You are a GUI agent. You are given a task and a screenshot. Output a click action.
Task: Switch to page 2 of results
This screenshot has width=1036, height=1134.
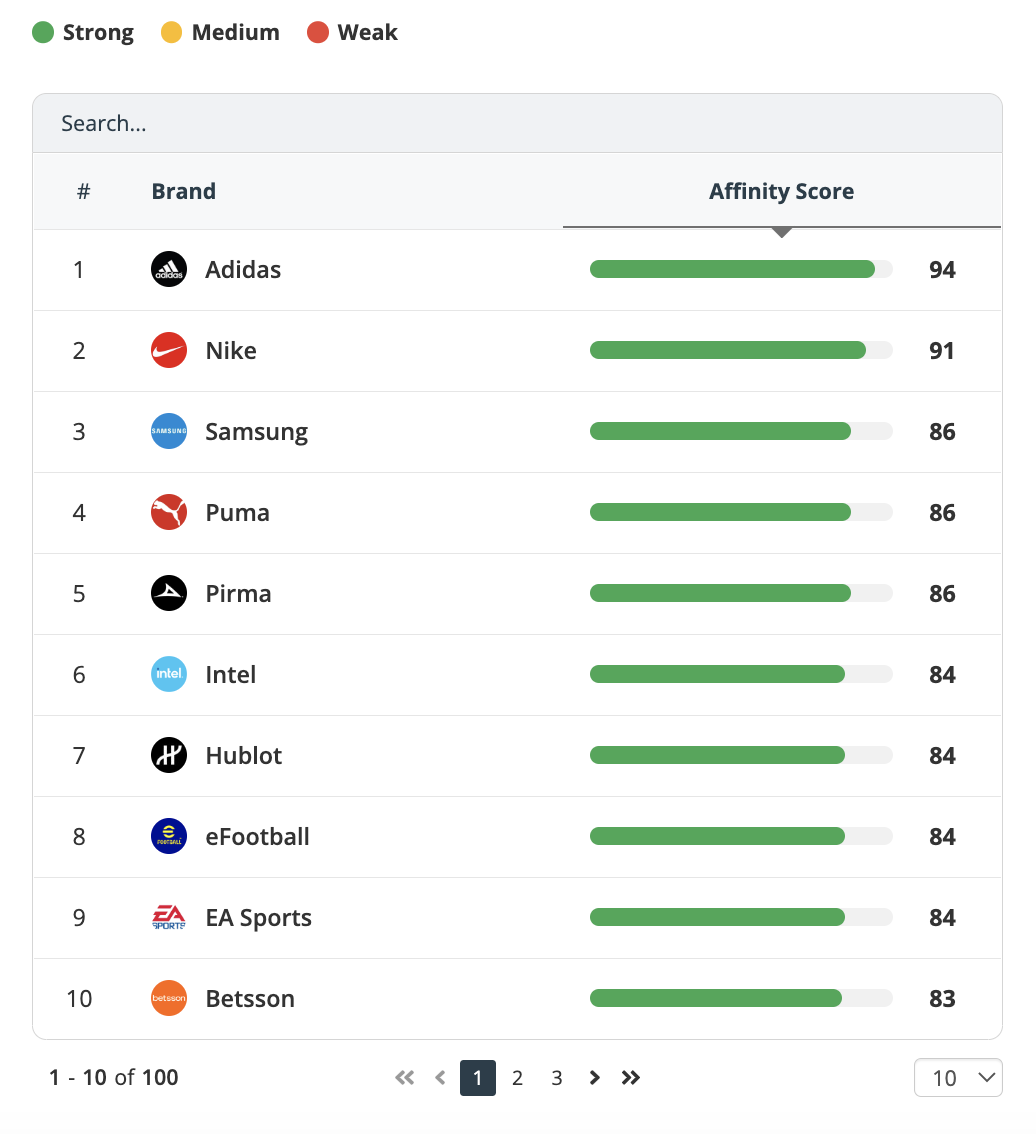click(x=517, y=1078)
